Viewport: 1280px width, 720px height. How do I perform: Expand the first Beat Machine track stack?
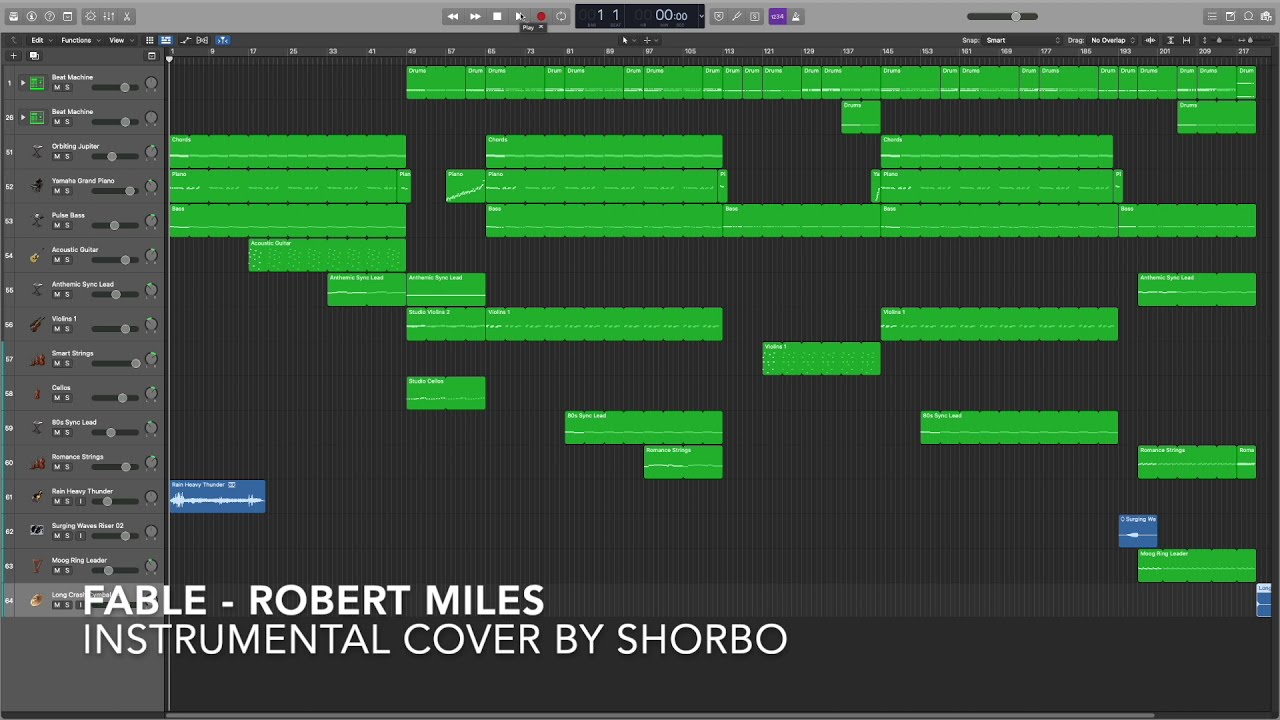(x=23, y=83)
